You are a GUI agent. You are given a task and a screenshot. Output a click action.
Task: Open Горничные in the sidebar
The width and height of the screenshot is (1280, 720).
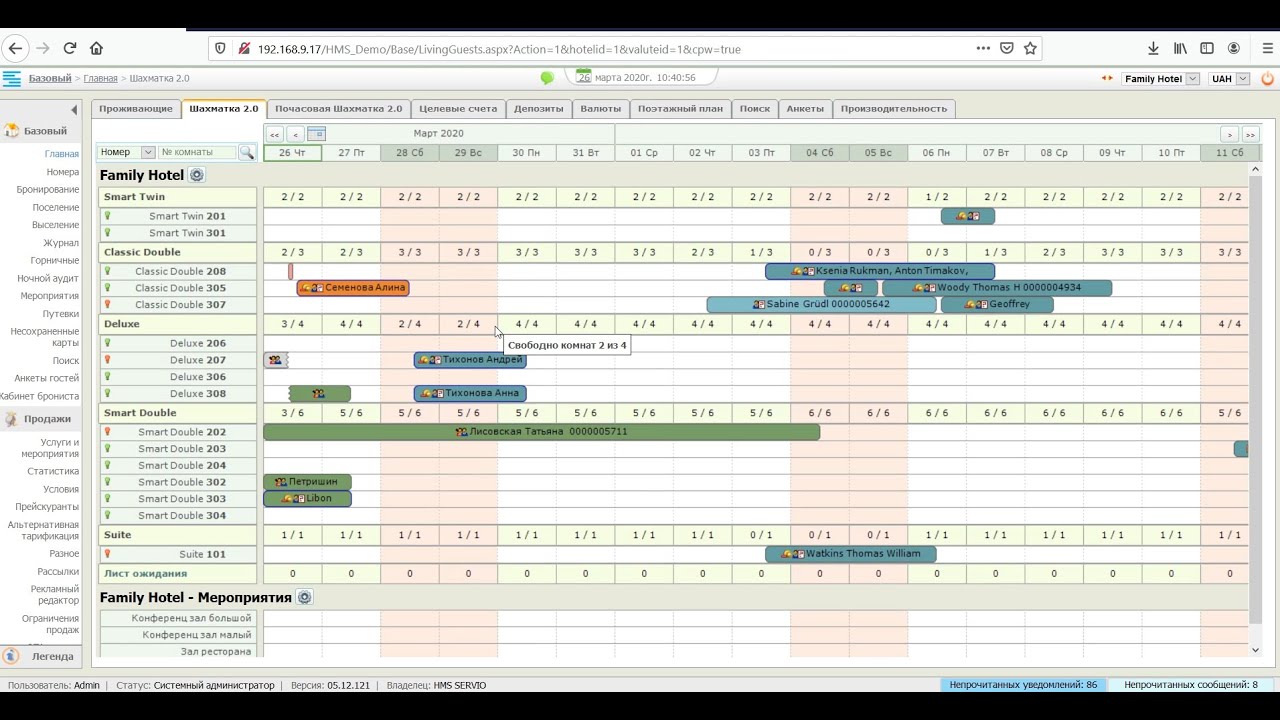tap(55, 260)
